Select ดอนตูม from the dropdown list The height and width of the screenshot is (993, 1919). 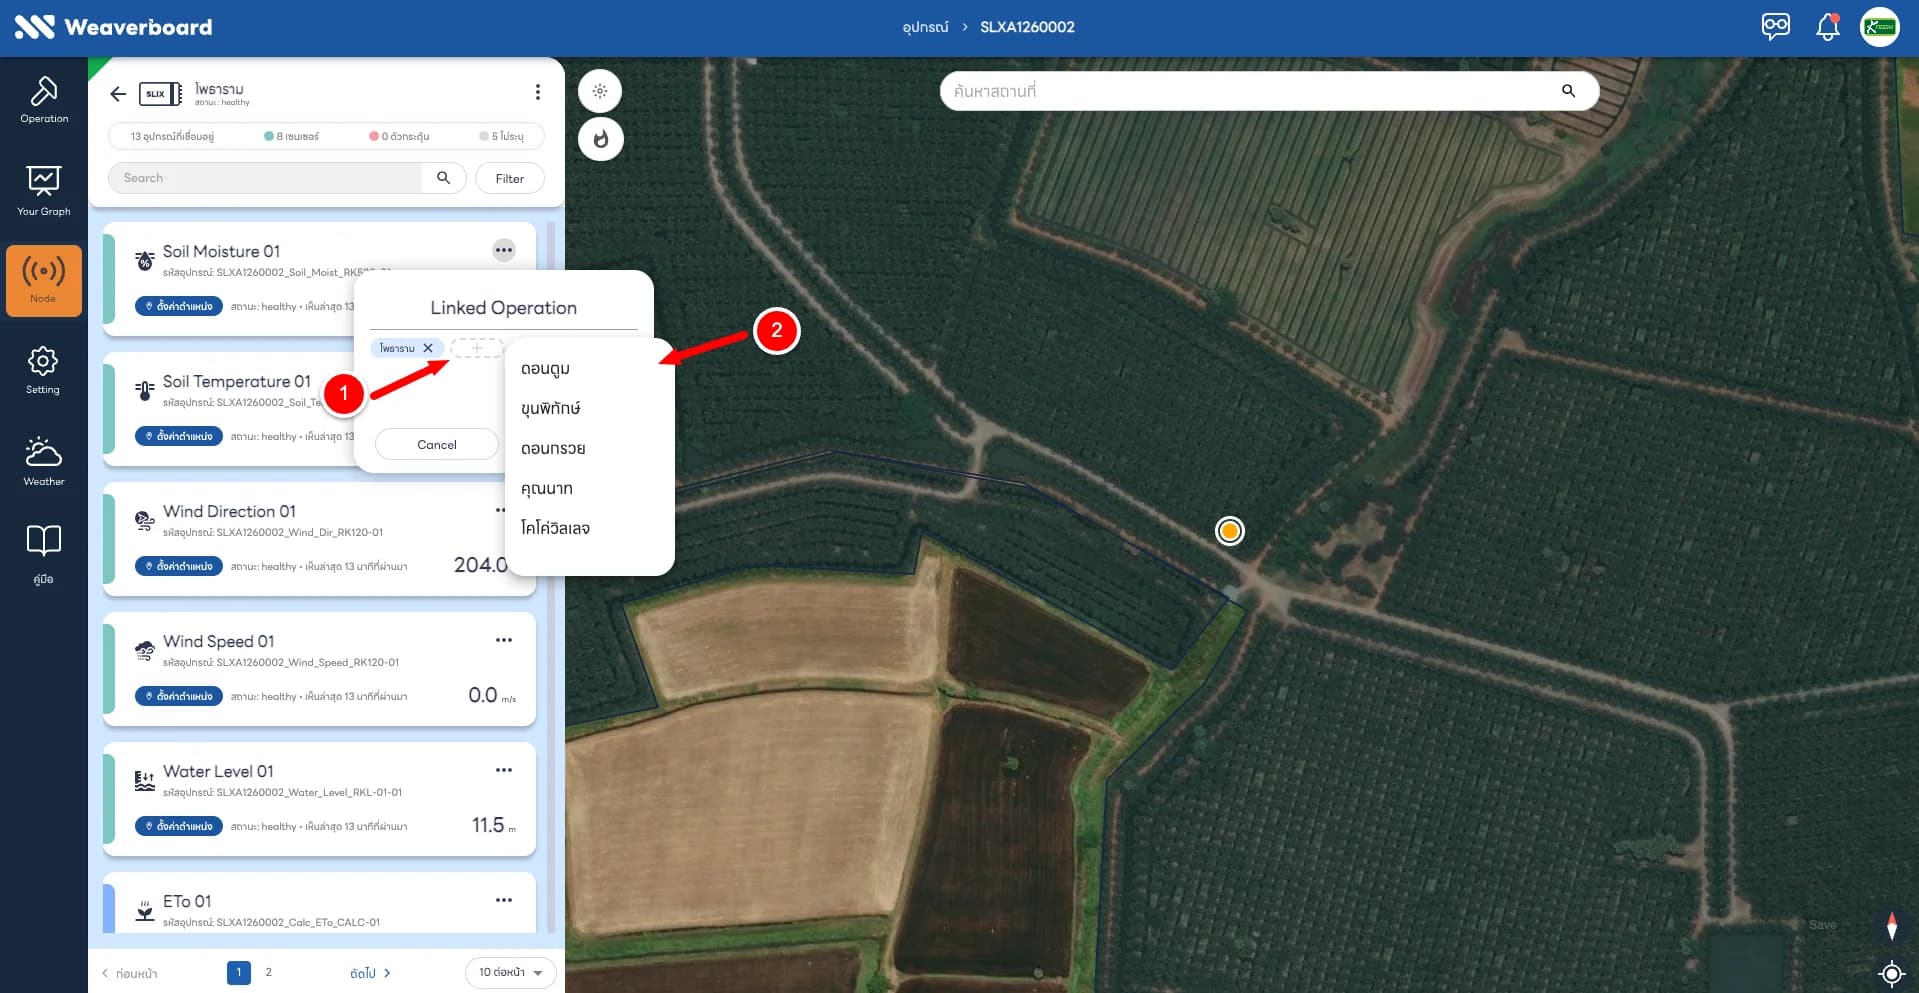[x=590, y=368]
